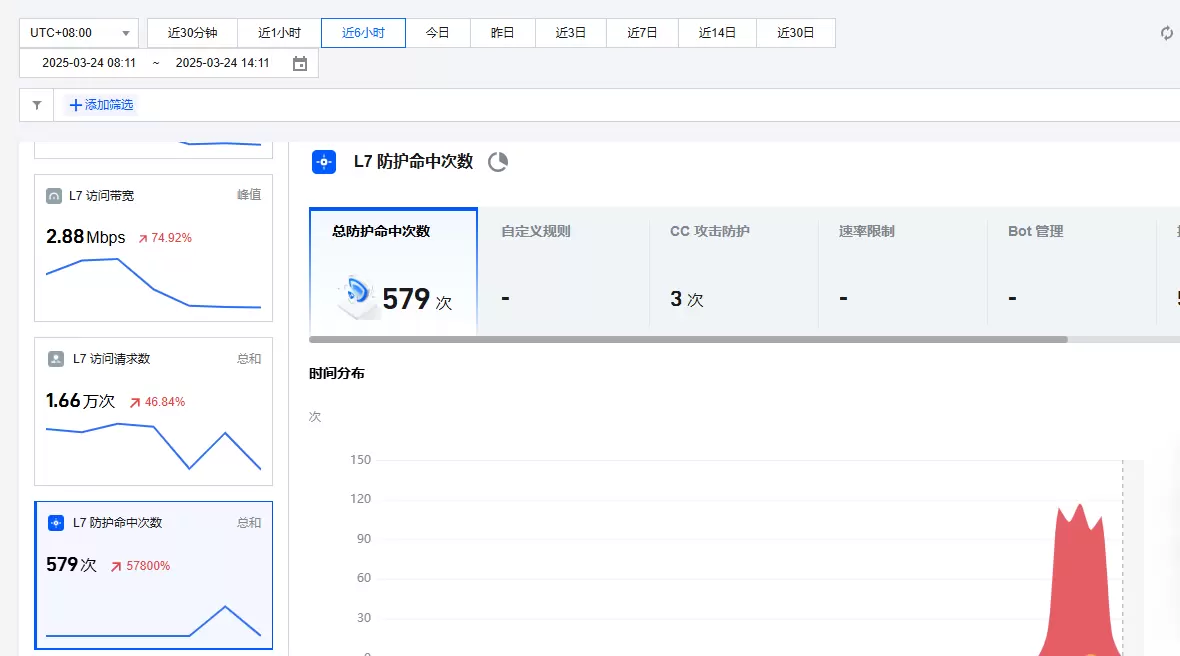Click end time 2025-03-24 14:11 field
Image resolution: width=1180 pixels, height=656 pixels.
[x=223, y=63]
